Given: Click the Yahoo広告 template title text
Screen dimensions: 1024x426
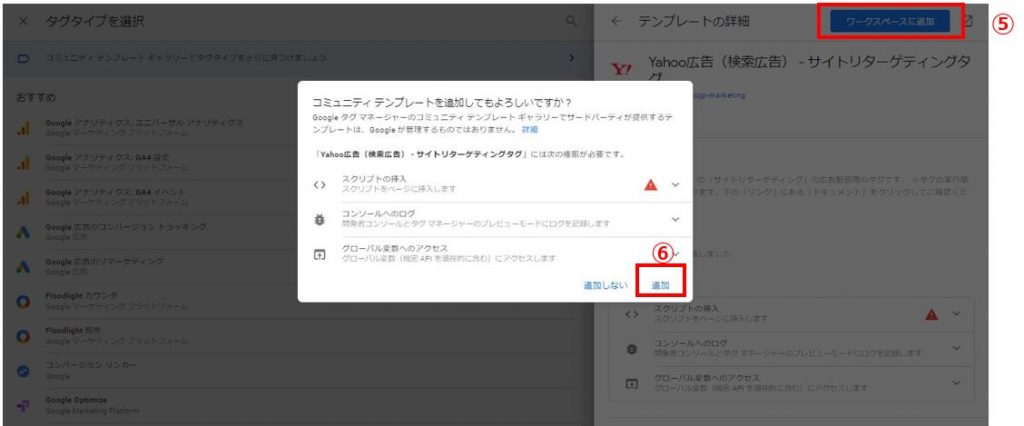Looking at the screenshot, I should 808,68.
